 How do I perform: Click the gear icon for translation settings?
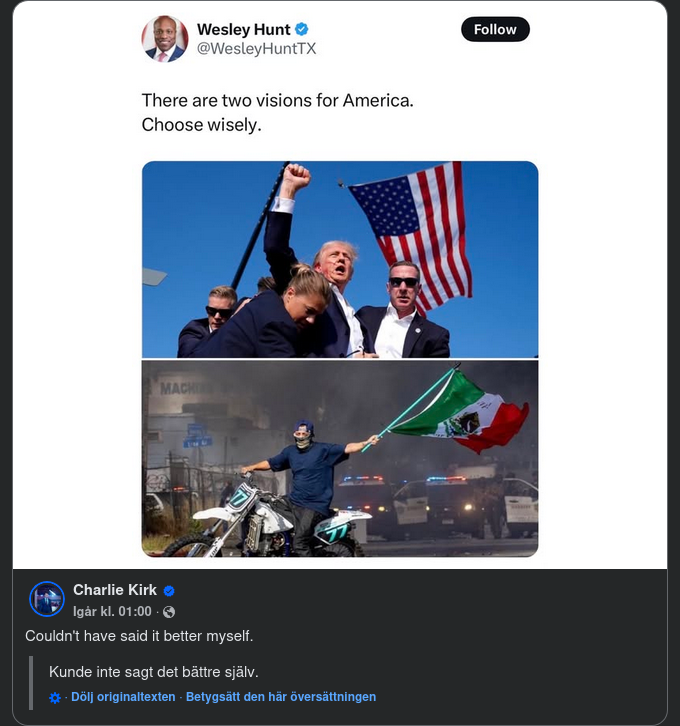[55, 698]
